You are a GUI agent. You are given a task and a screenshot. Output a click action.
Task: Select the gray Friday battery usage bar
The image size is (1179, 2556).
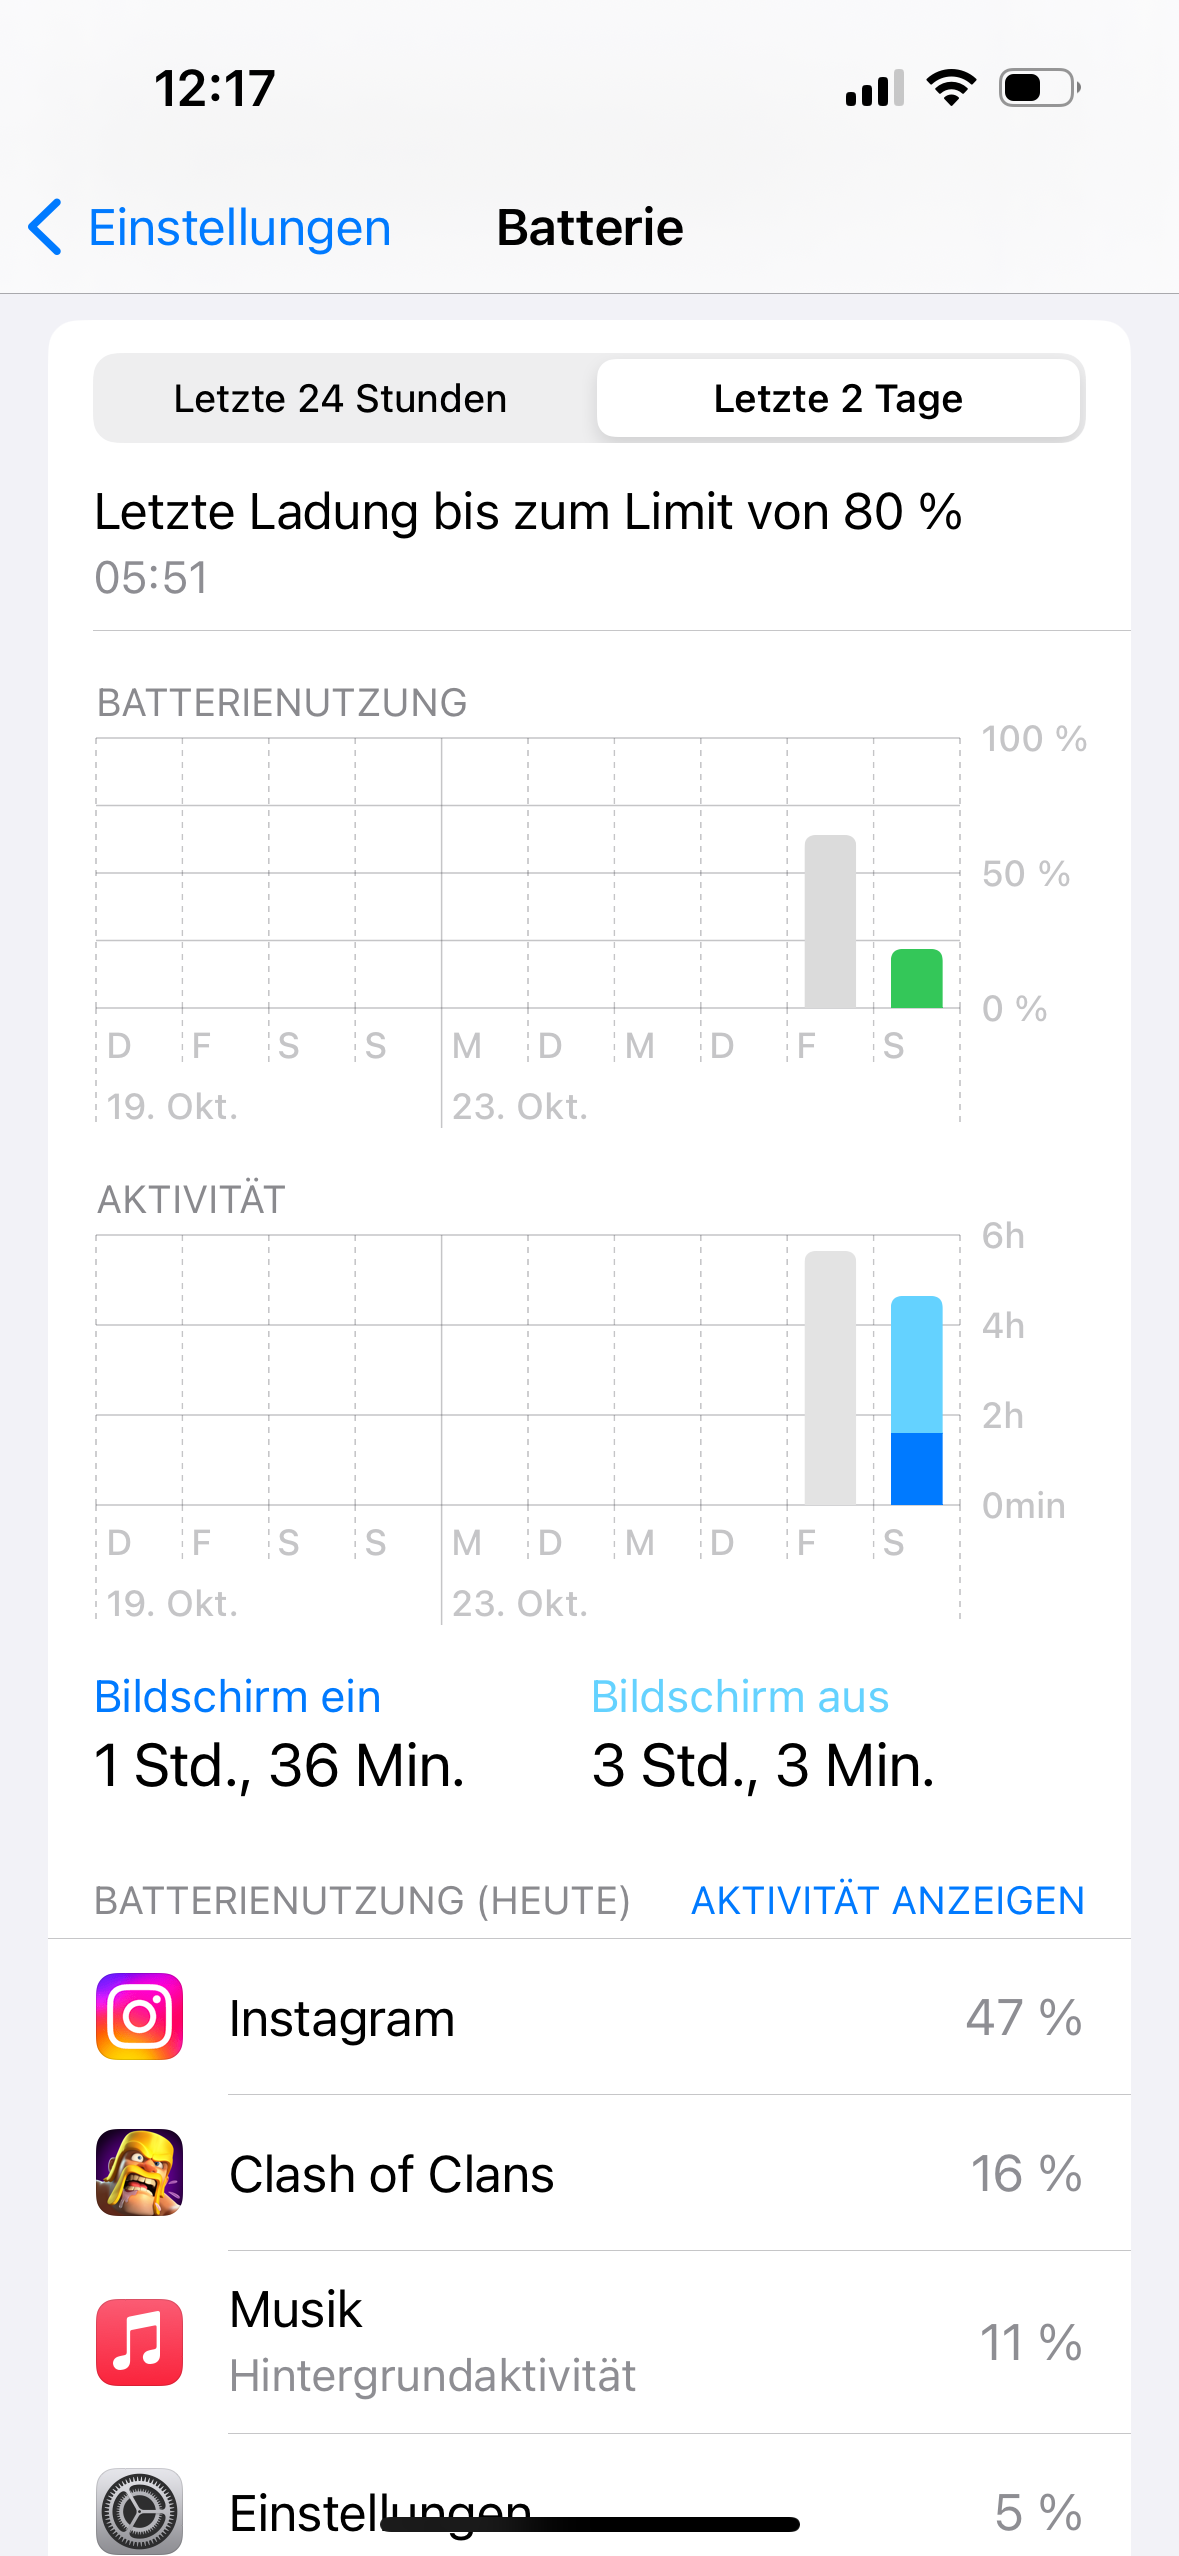point(830,921)
